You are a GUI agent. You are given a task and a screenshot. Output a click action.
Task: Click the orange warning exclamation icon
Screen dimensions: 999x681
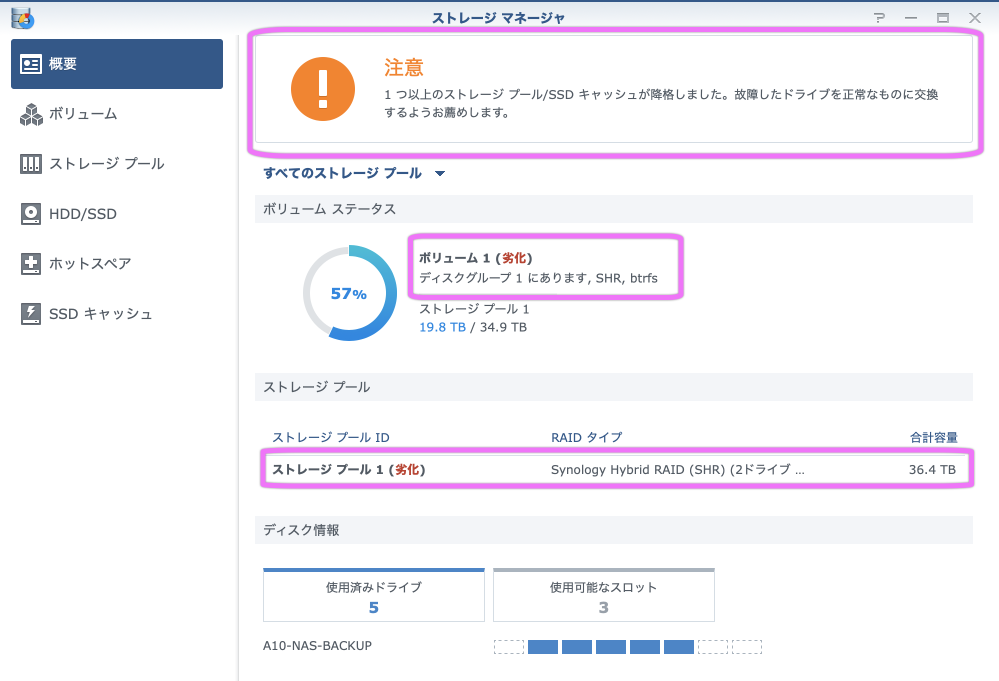click(x=323, y=88)
